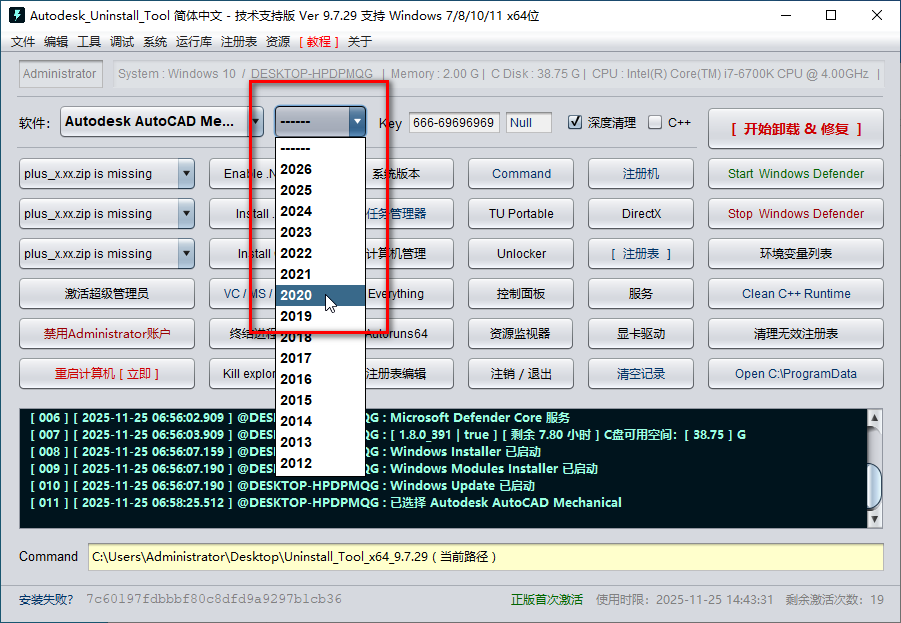Open the red [ 教程 ] menu
The height and width of the screenshot is (623, 901).
[319, 41]
